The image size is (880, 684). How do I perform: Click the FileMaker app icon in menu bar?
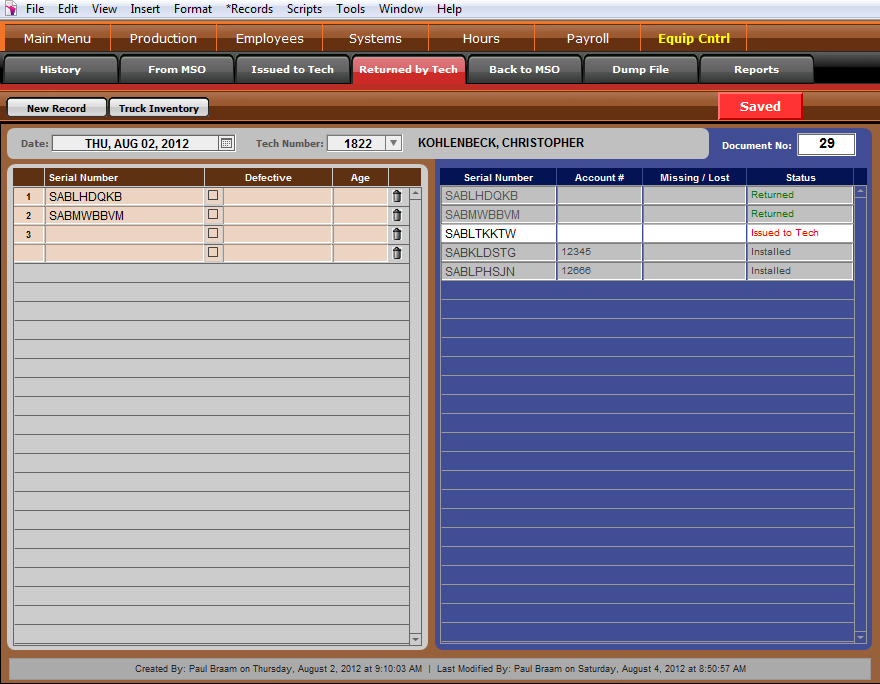11,9
